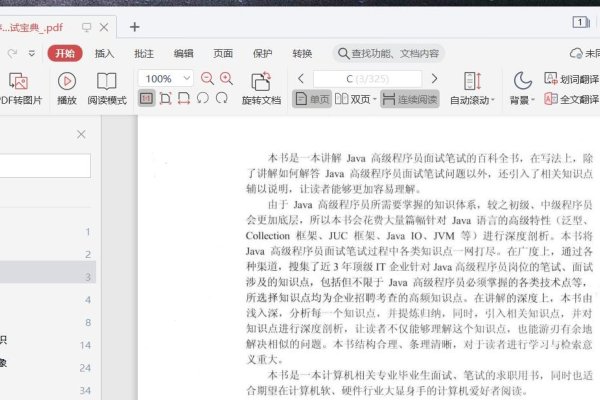Toggle 单页 single page view
This screenshot has width=600, height=400.
[312, 99]
